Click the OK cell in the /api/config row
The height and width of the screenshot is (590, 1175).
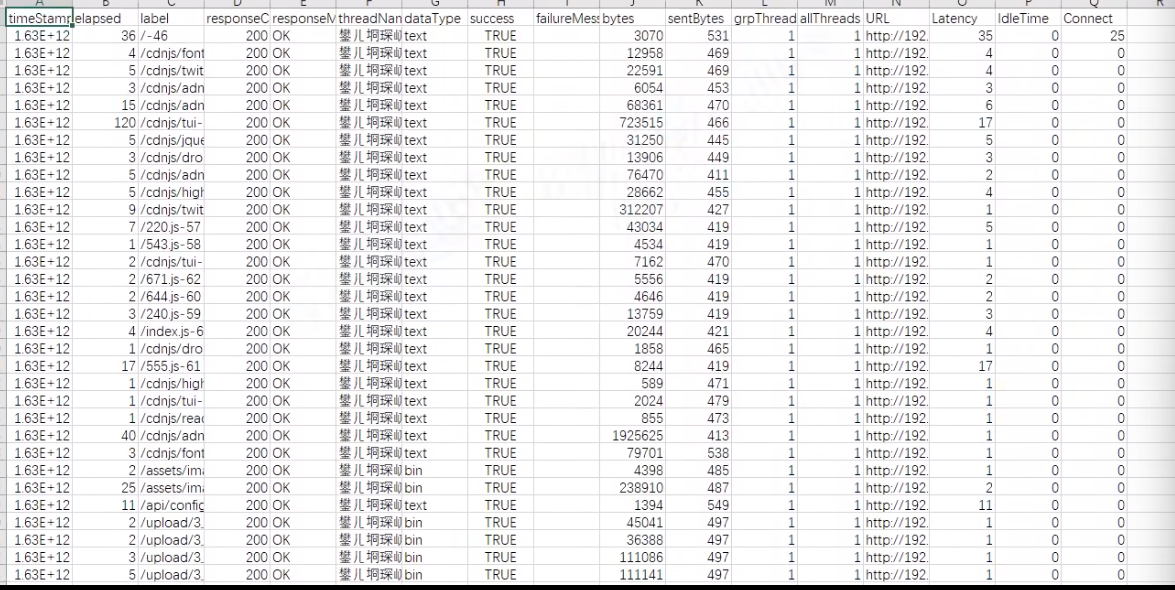pos(303,505)
